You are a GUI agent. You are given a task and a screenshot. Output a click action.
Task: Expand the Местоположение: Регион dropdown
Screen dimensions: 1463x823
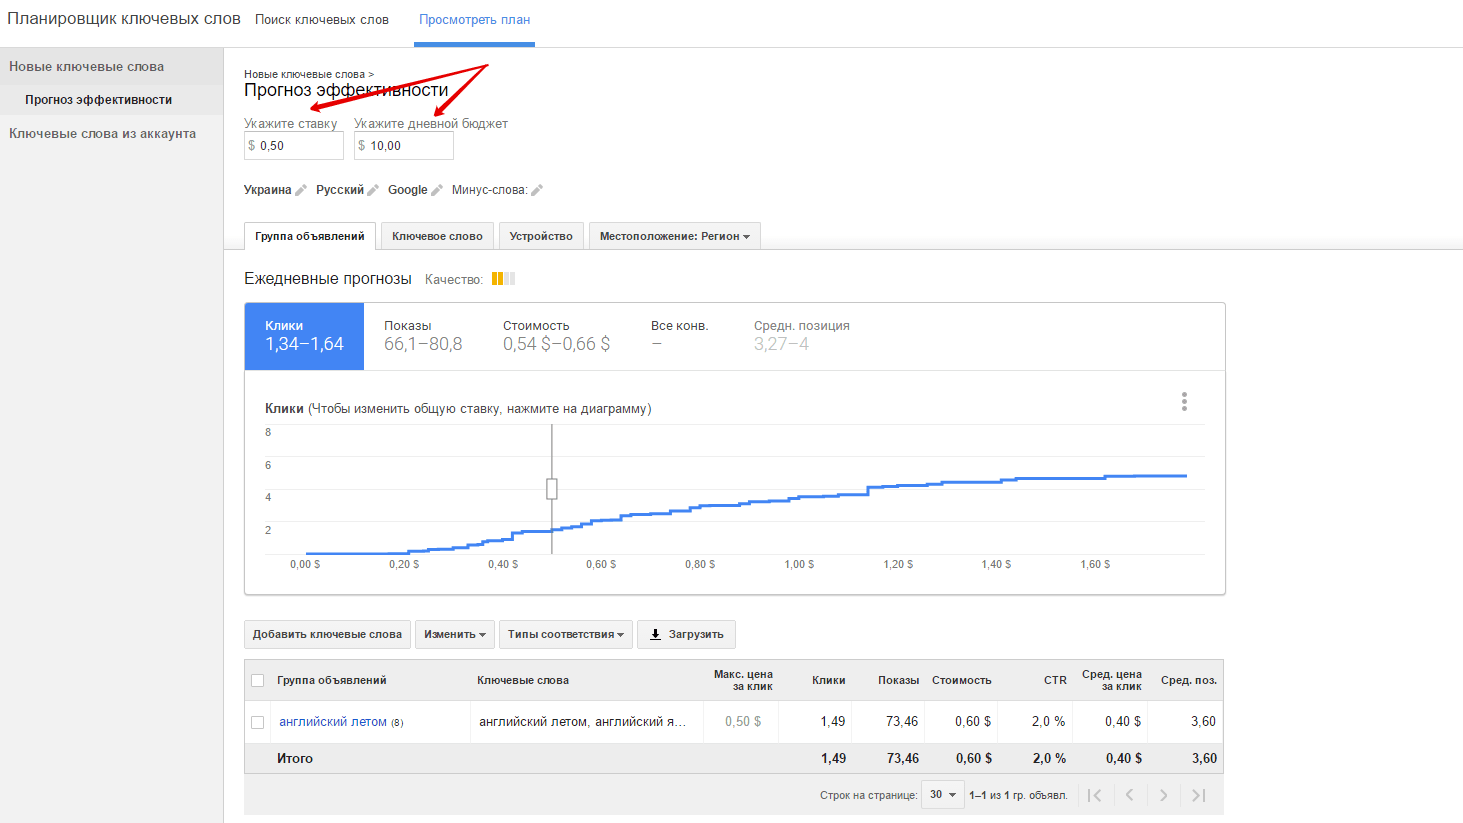674,237
